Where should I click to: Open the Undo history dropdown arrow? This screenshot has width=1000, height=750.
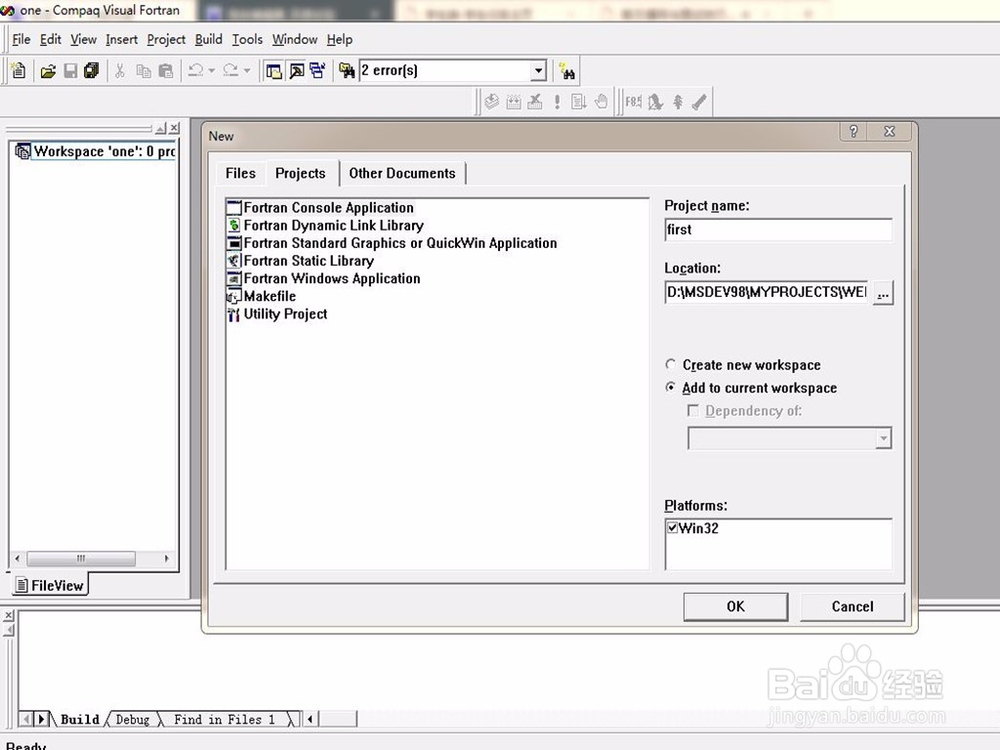pyautogui.click(x=212, y=71)
